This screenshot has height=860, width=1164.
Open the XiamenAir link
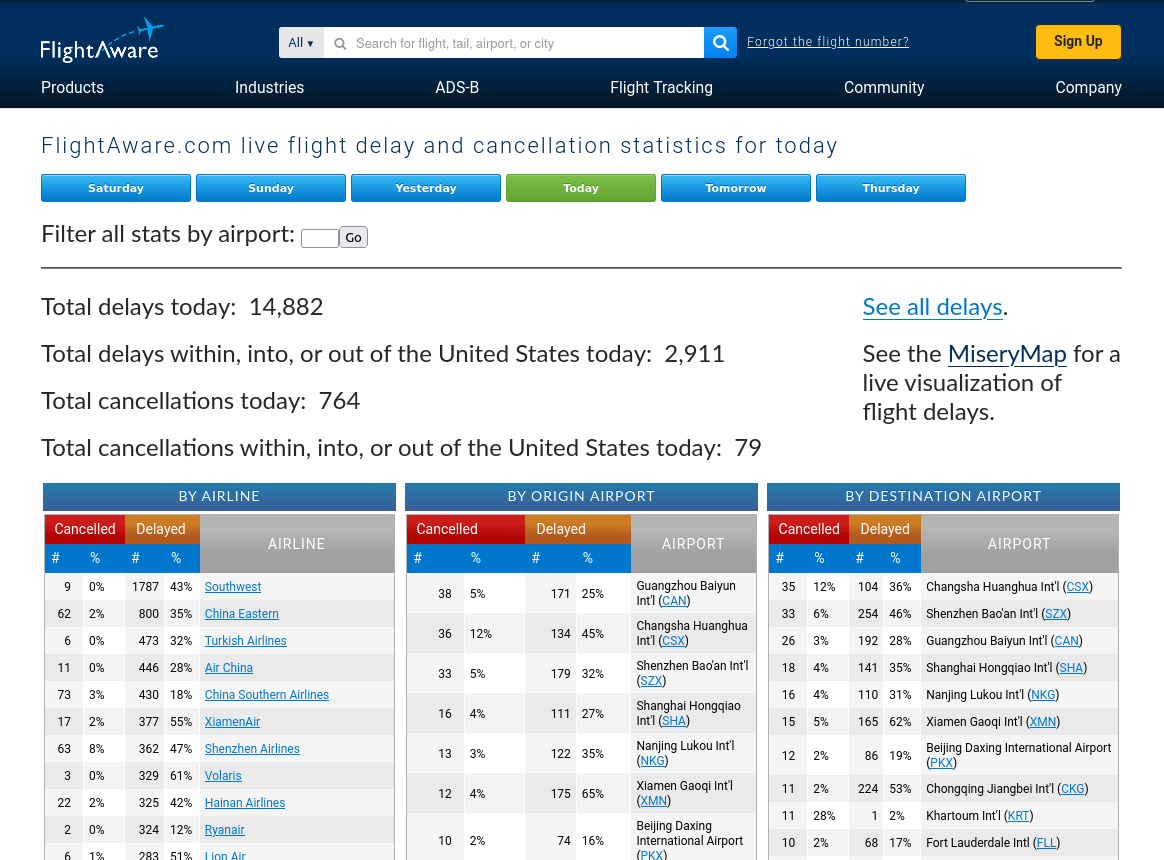[232, 722]
